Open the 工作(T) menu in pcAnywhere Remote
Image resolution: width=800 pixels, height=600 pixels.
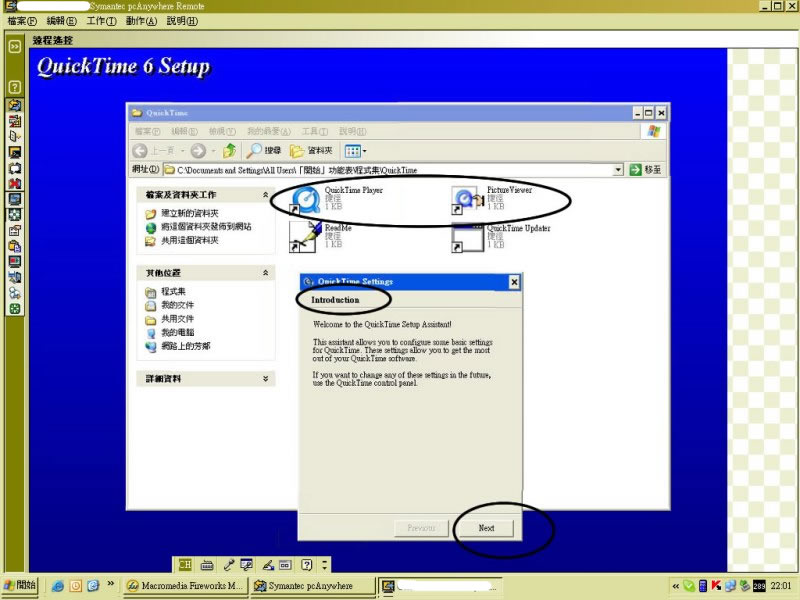101,21
